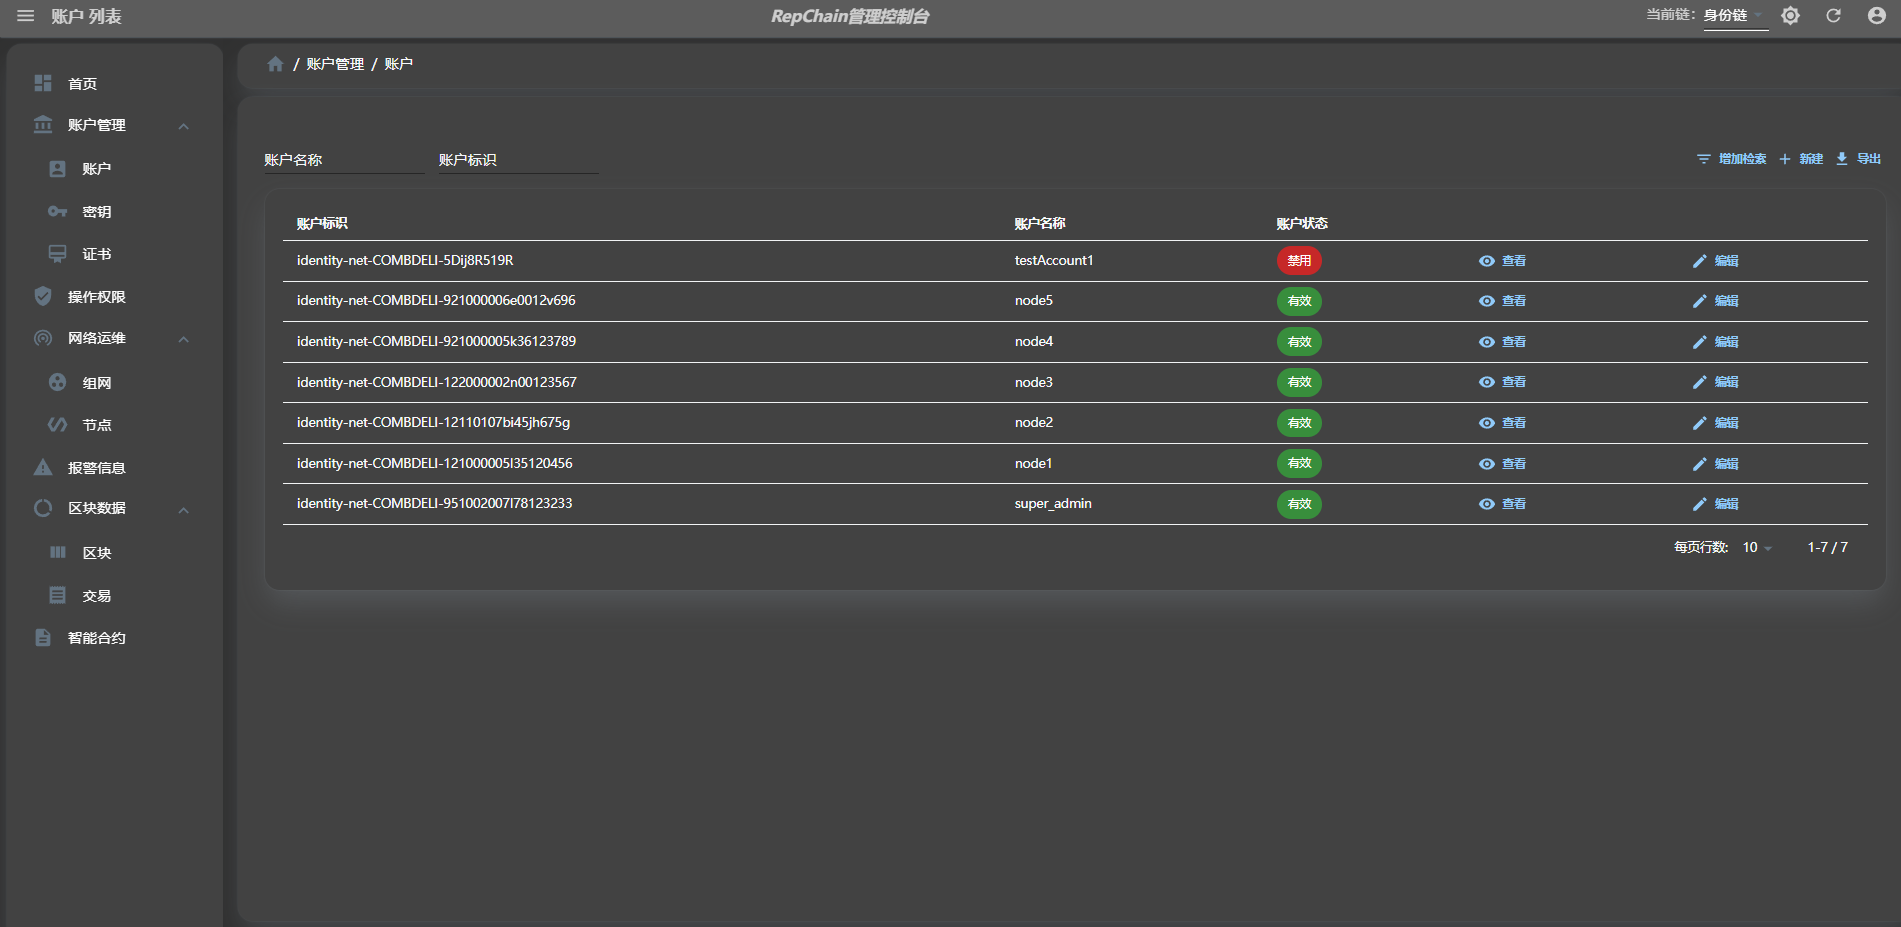View node2 account via eye icon
The image size is (1901, 927).
[1487, 423]
